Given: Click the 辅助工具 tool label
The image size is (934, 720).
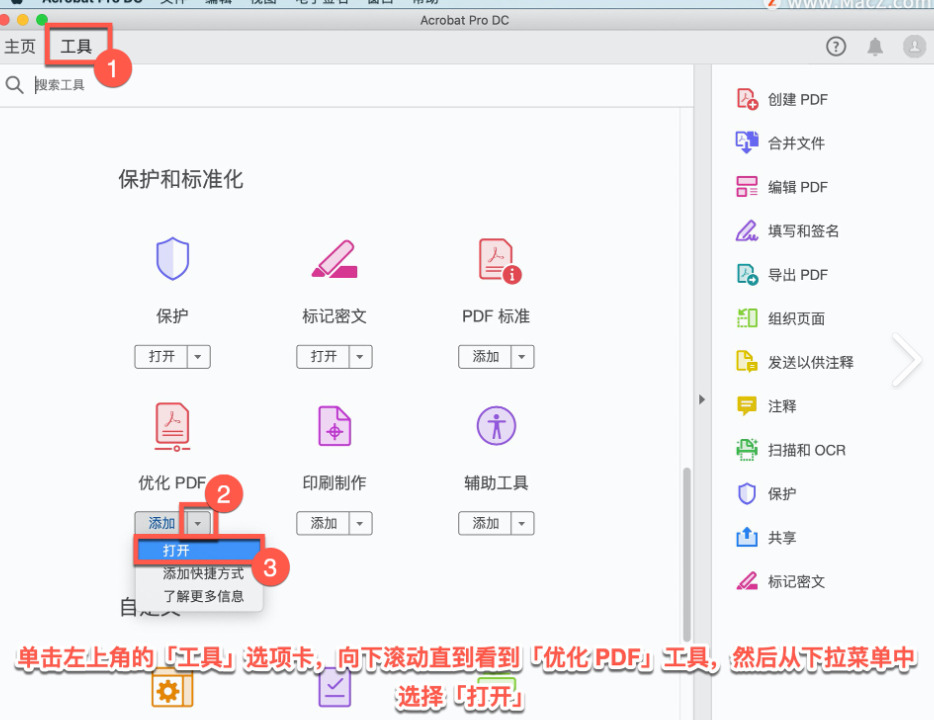Looking at the screenshot, I should coord(496,482).
